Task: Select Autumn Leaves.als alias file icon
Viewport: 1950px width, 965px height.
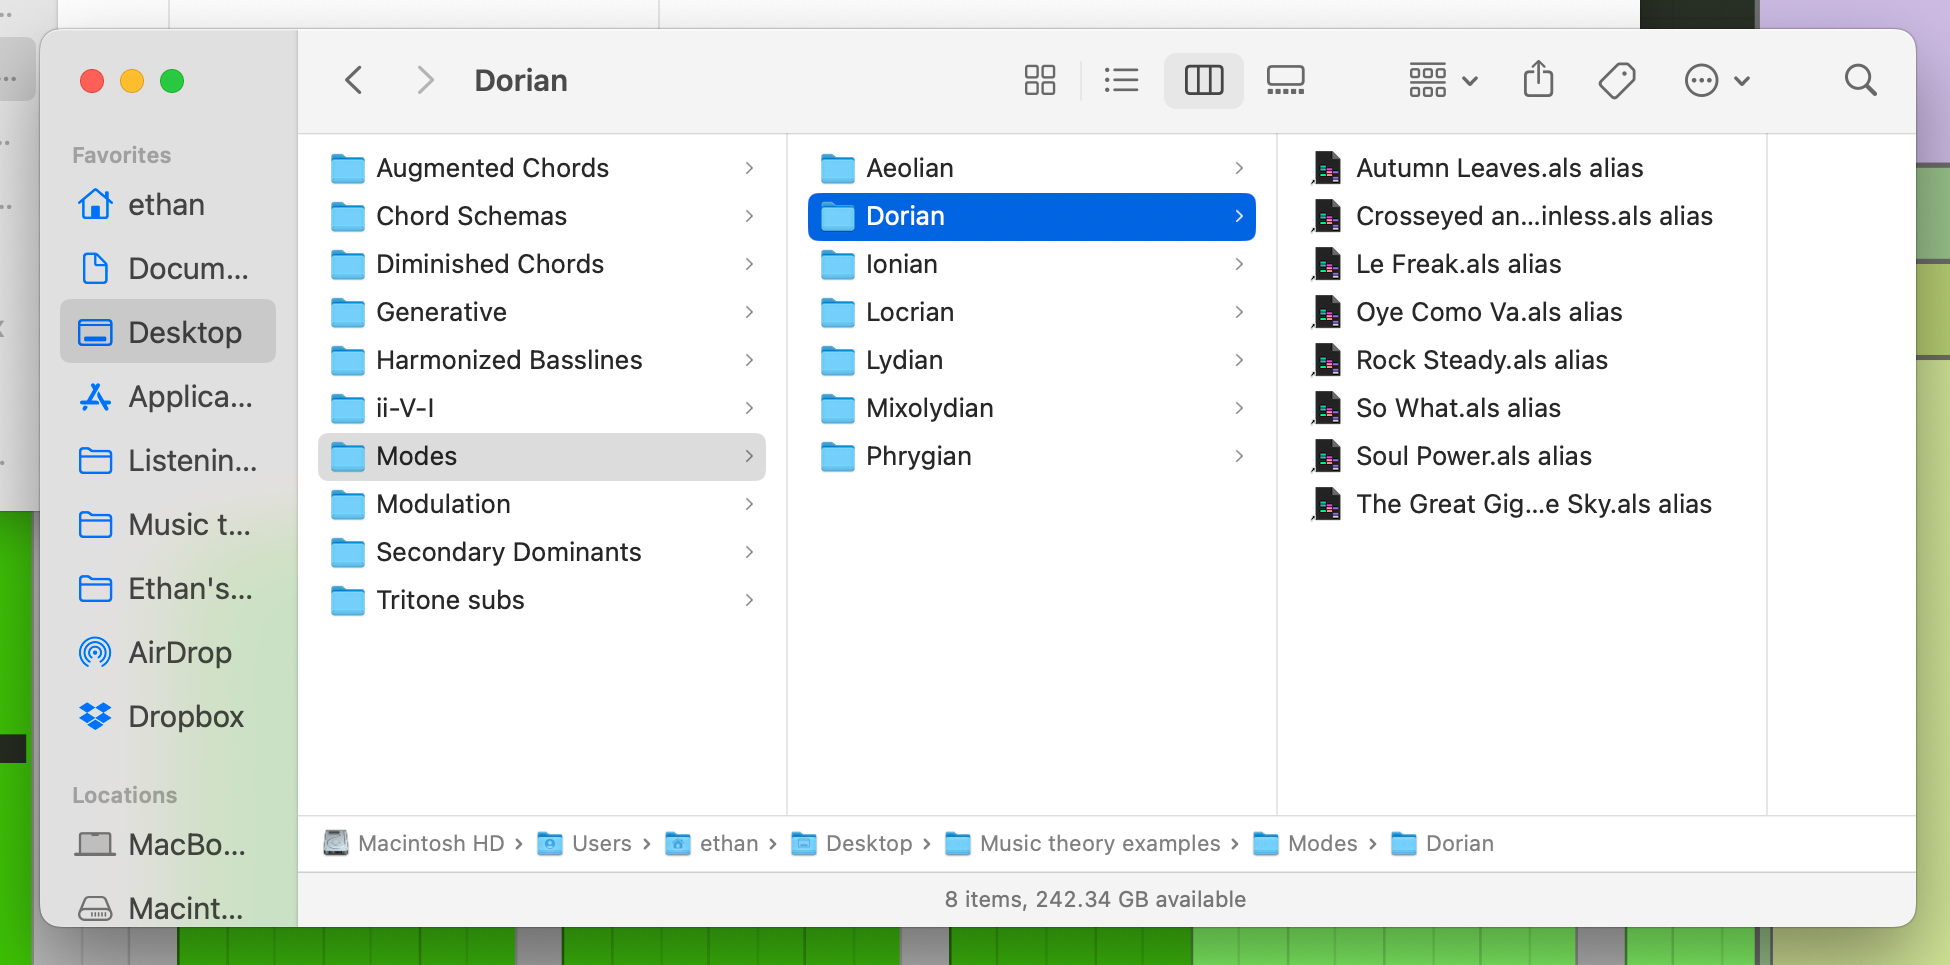Action: tap(1327, 168)
